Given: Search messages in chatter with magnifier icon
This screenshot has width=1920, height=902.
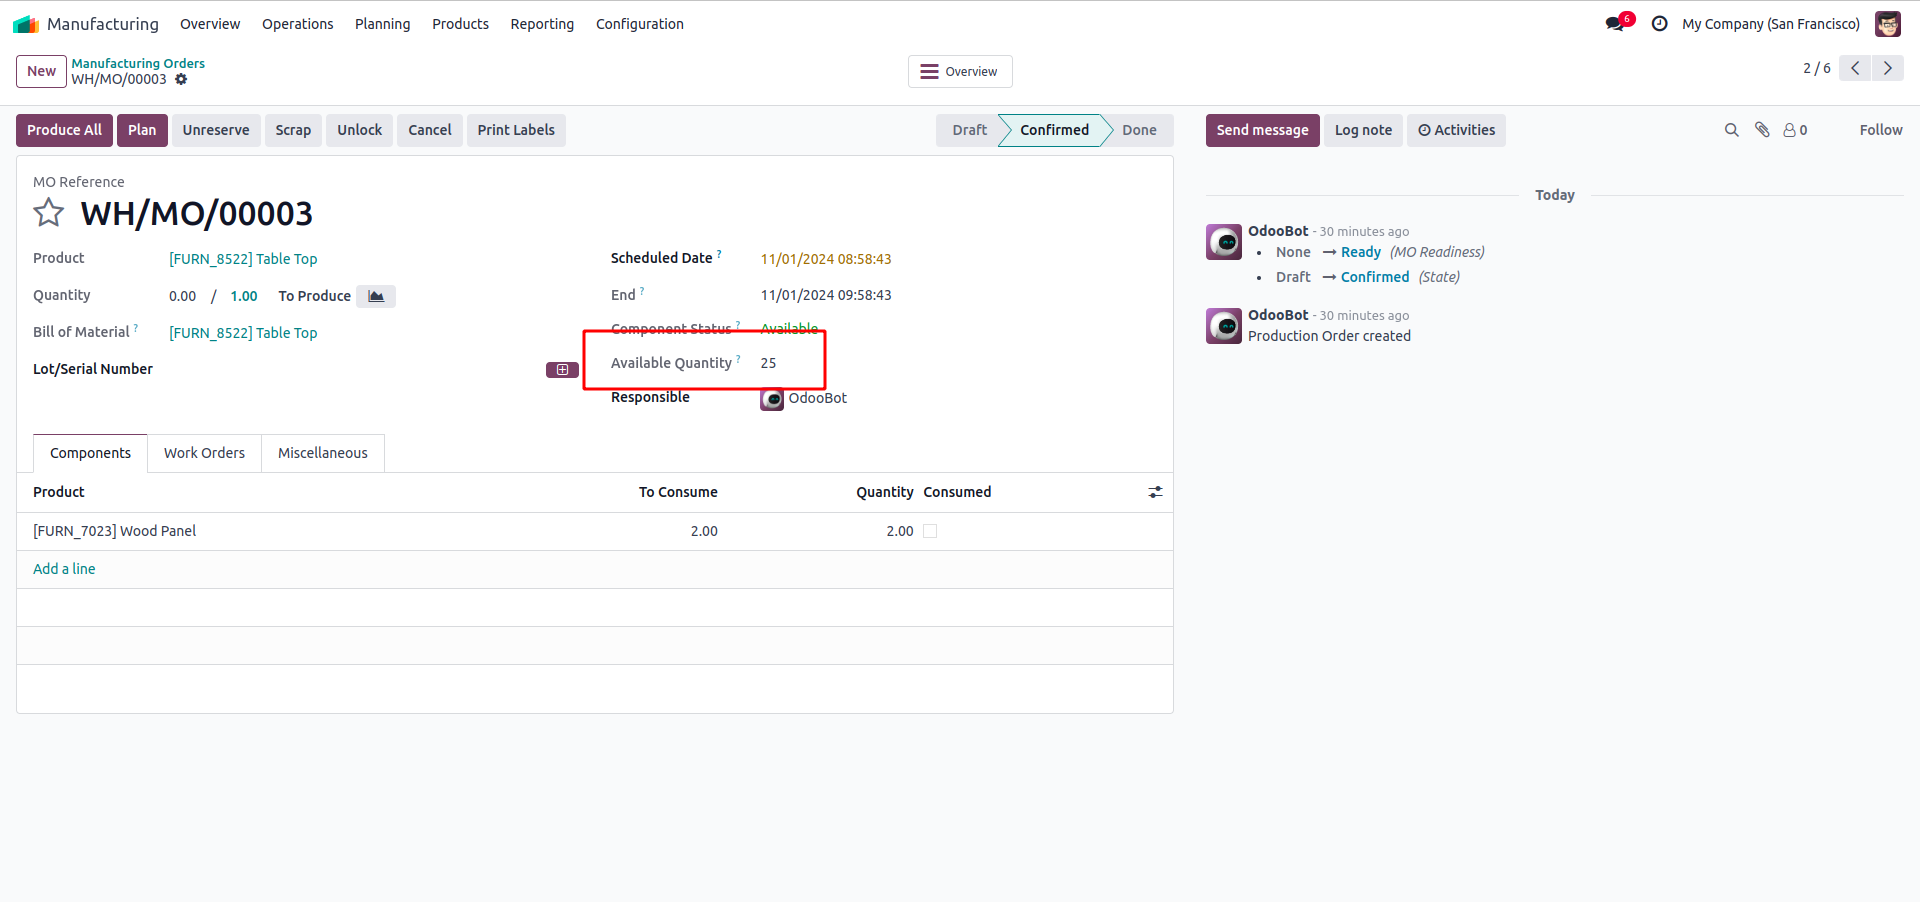Looking at the screenshot, I should pyautogui.click(x=1732, y=130).
